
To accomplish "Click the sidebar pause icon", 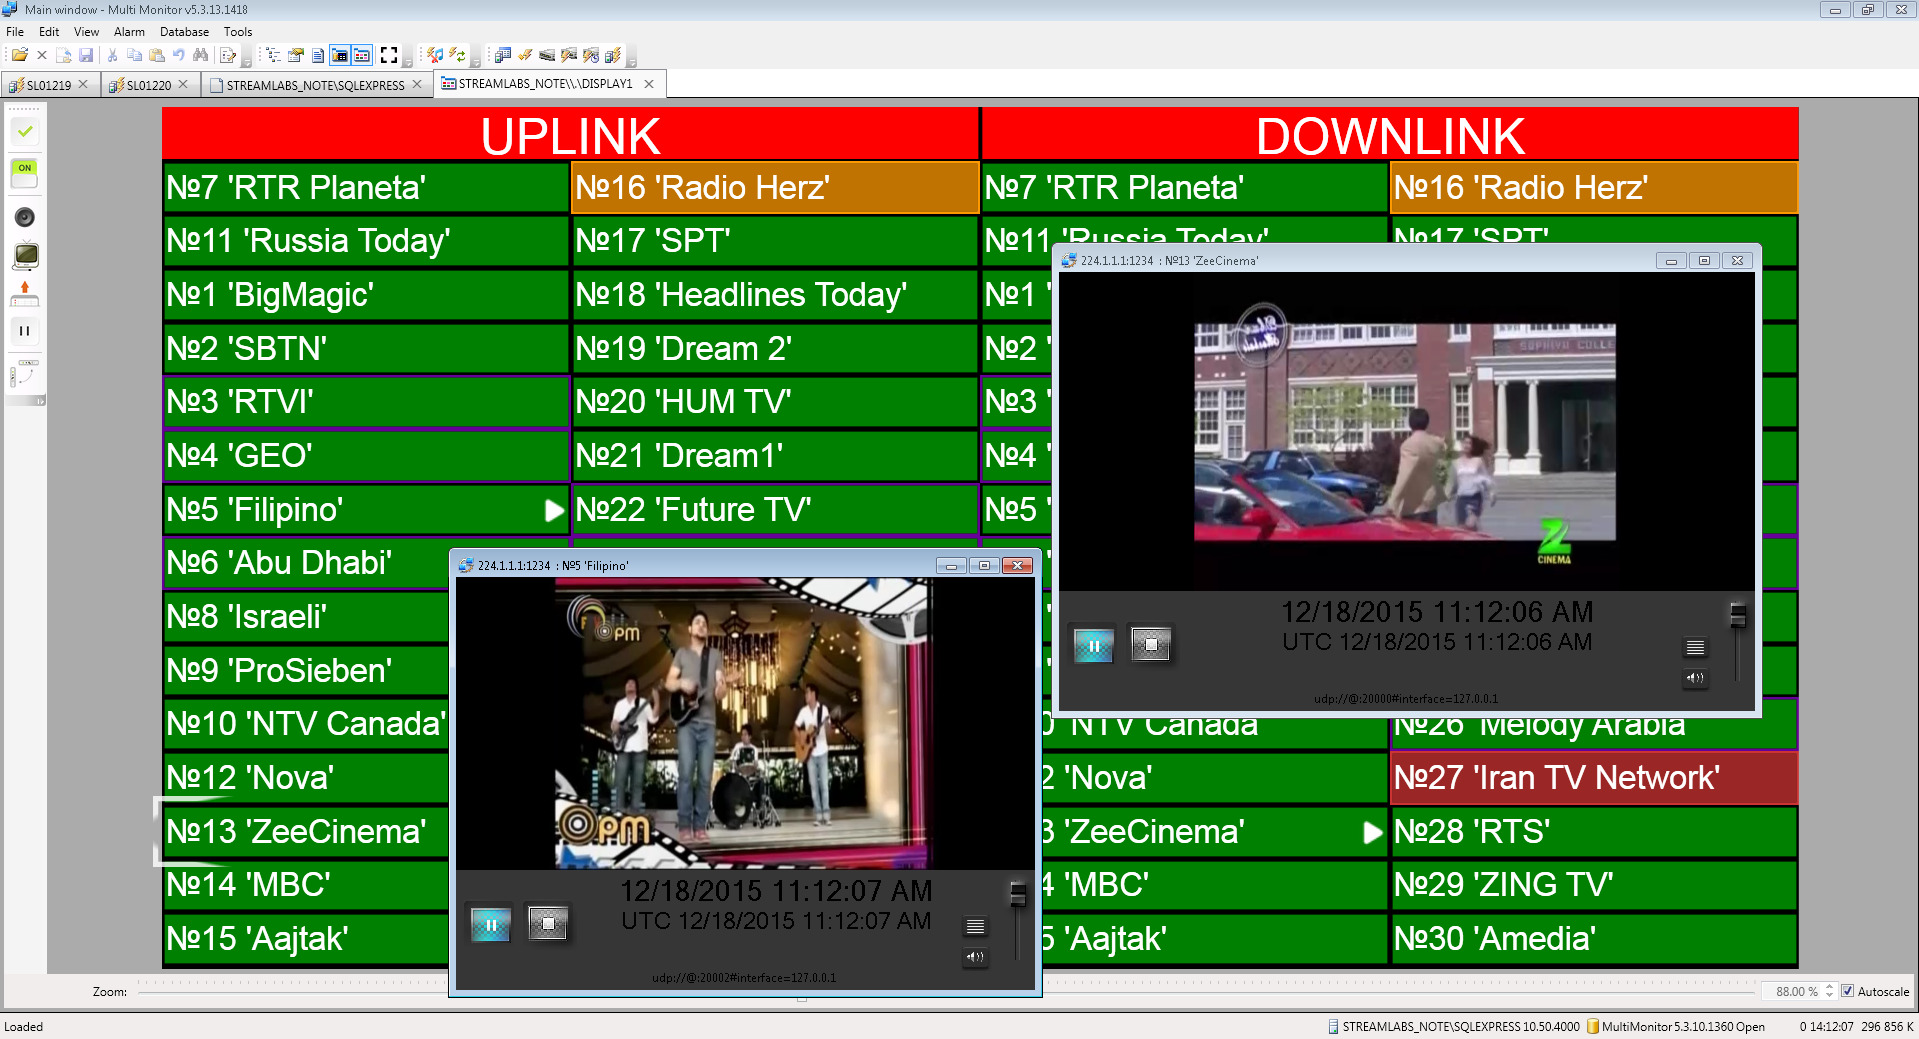I will click(25, 331).
